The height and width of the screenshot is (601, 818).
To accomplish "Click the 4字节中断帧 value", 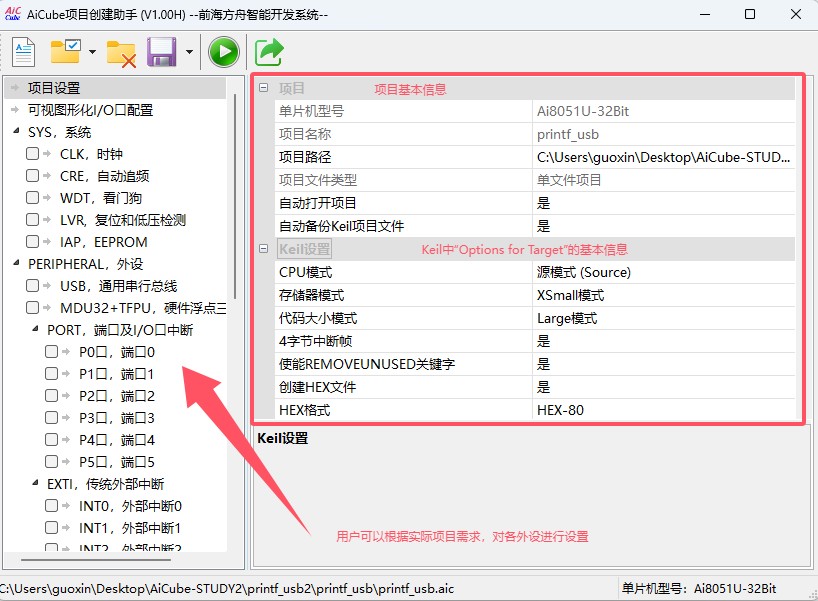I will [664, 341].
